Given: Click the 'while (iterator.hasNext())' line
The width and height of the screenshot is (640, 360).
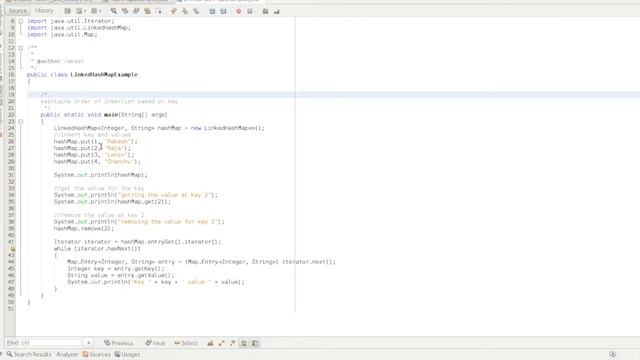Looking at the screenshot, I should coord(97,249).
